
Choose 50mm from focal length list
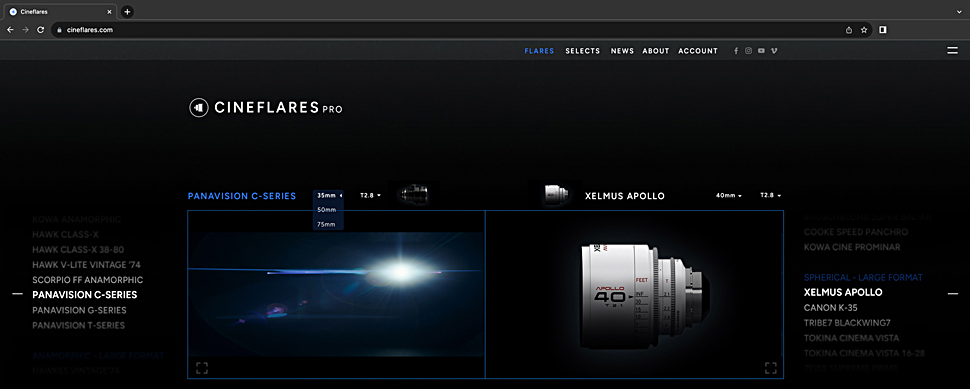pyautogui.click(x=326, y=210)
